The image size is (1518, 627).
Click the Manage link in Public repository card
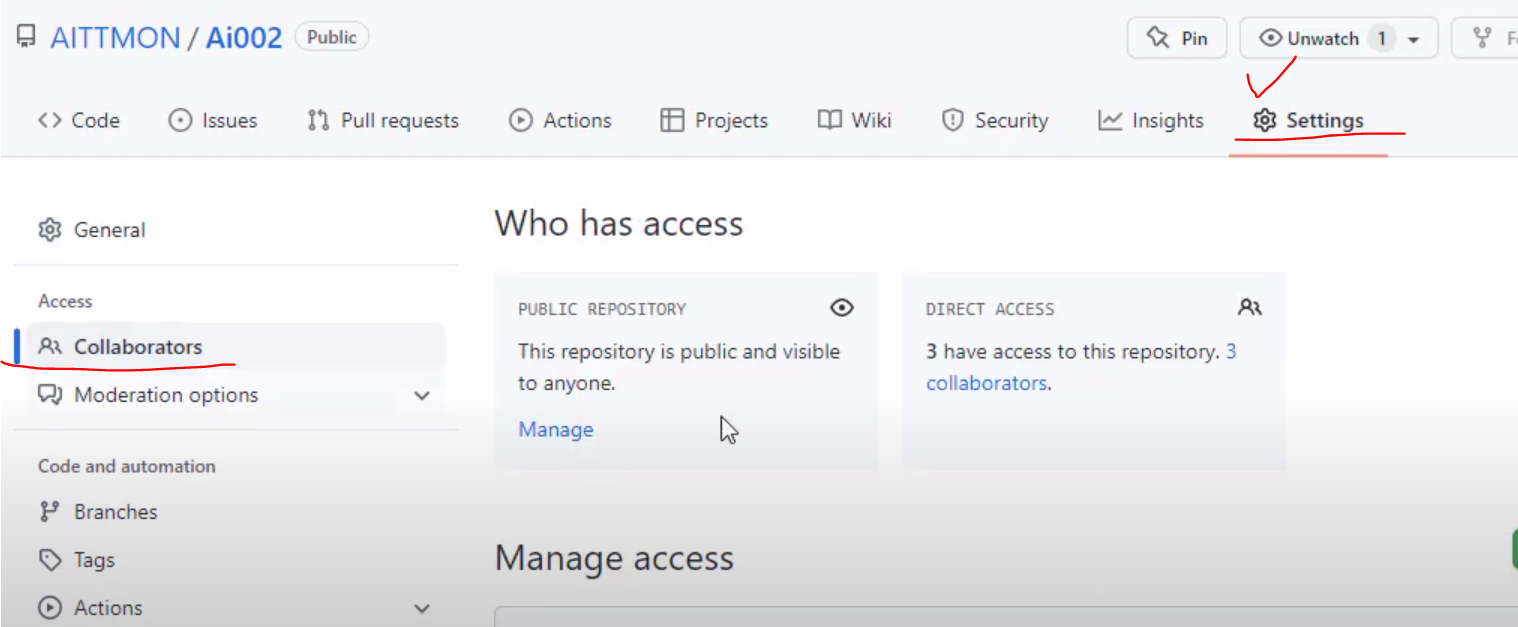556,429
